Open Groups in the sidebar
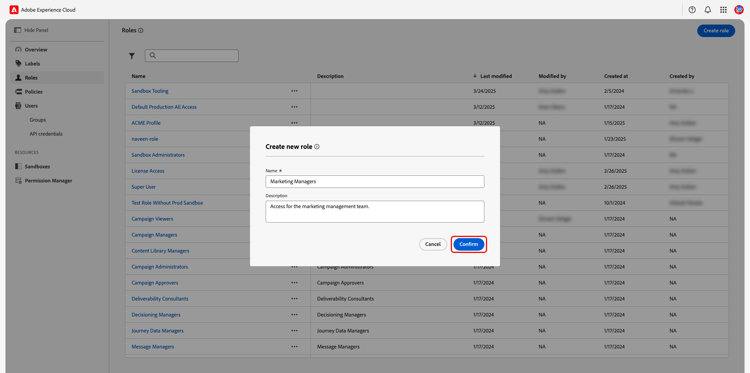This screenshot has width=750, height=373. pyautogui.click(x=38, y=120)
